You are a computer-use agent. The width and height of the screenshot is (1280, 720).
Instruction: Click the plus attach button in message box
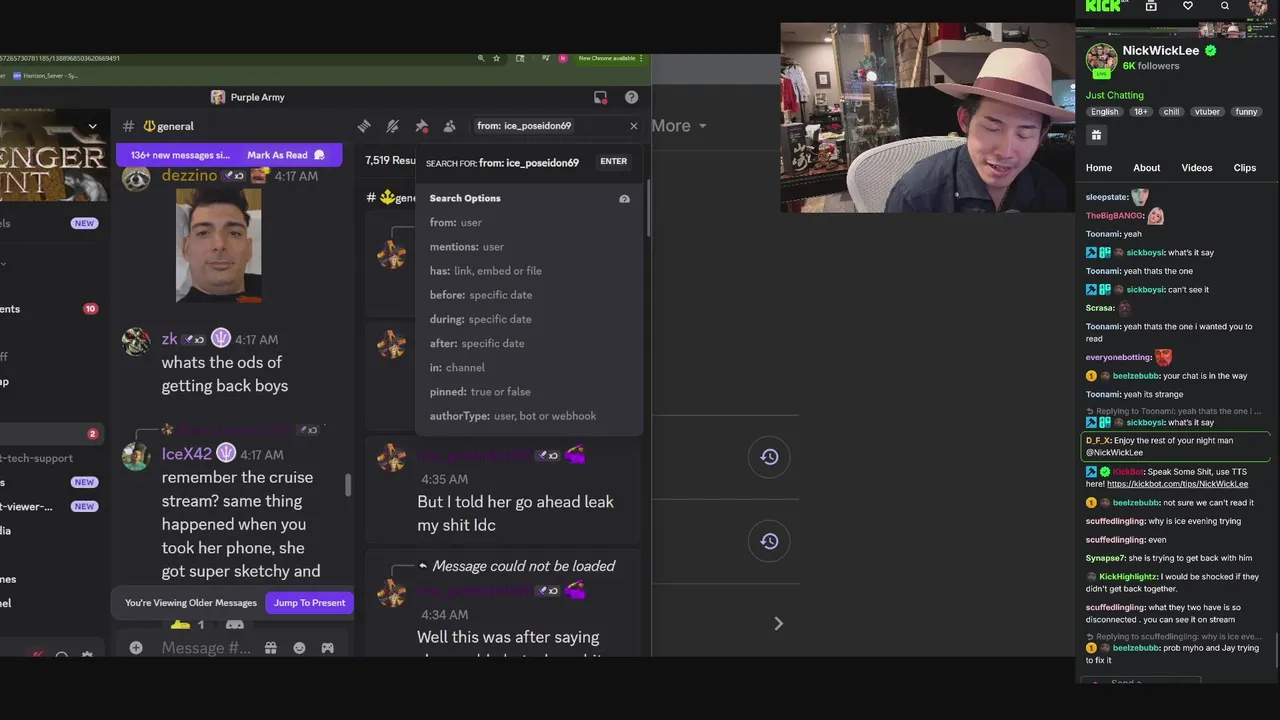[x=136, y=648]
